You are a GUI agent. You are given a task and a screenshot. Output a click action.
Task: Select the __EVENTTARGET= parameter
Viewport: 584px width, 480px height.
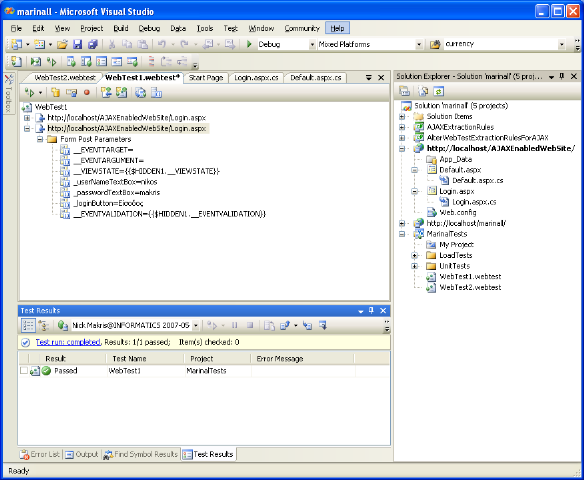[x=103, y=150]
